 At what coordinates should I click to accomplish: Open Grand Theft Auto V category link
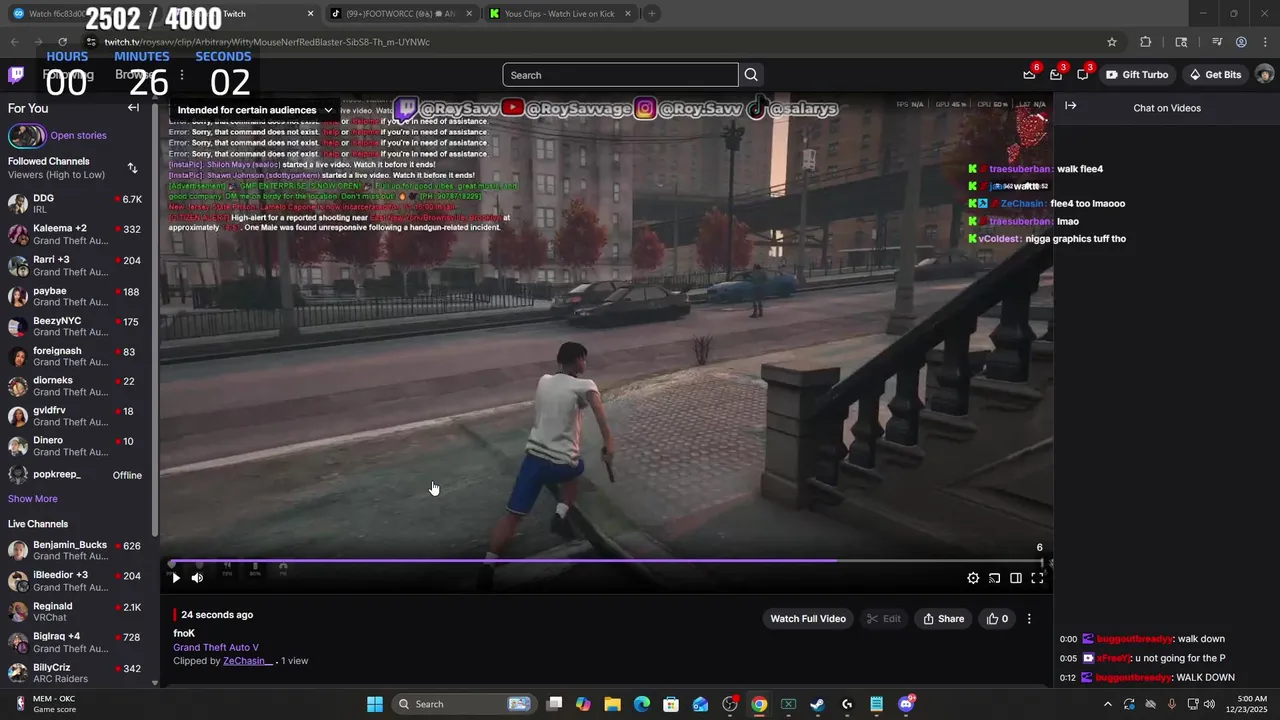click(216, 647)
